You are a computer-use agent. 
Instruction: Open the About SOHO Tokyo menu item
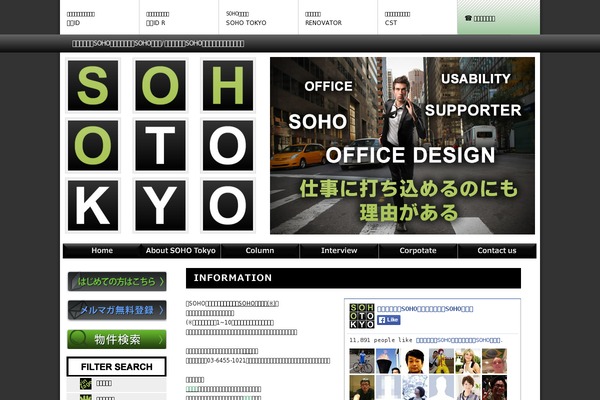181,251
